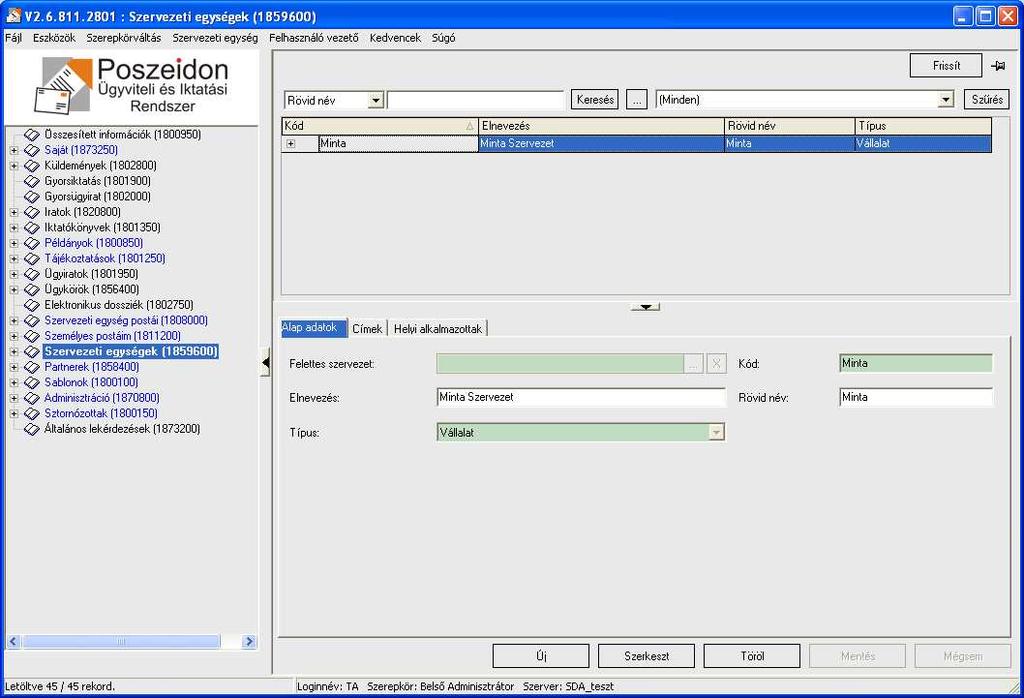This screenshot has width=1024, height=698.
Task: Click the Általános lekérdezések node icon
Action: pyautogui.click(x=31, y=429)
